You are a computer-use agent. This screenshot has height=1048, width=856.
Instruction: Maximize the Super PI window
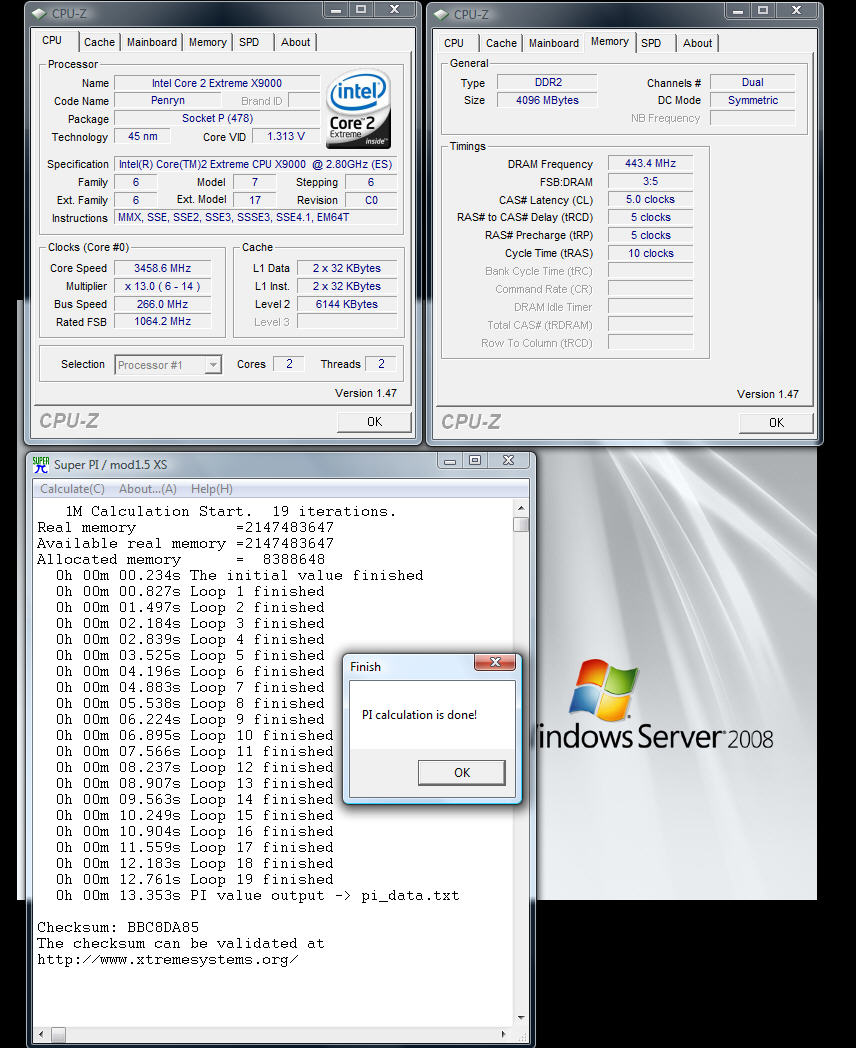[x=475, y=461]
